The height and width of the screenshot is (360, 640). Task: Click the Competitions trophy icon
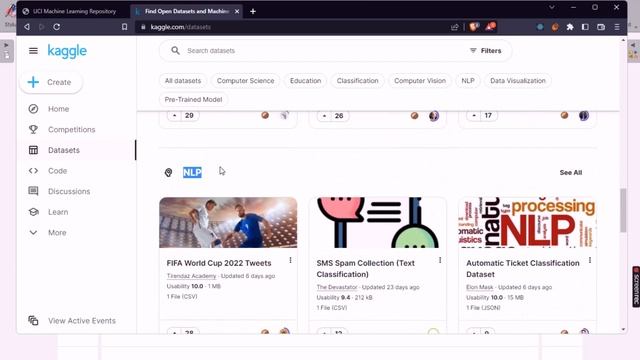(33, 129)
